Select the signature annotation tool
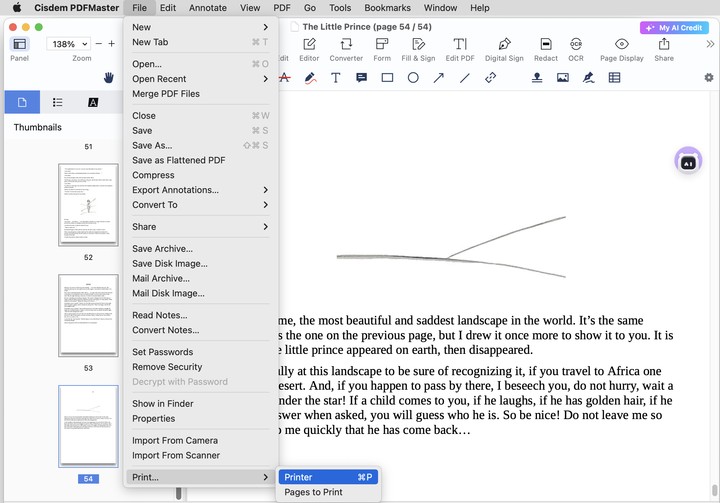The height and width of the screenshot is (503, 720). [588, 78]
